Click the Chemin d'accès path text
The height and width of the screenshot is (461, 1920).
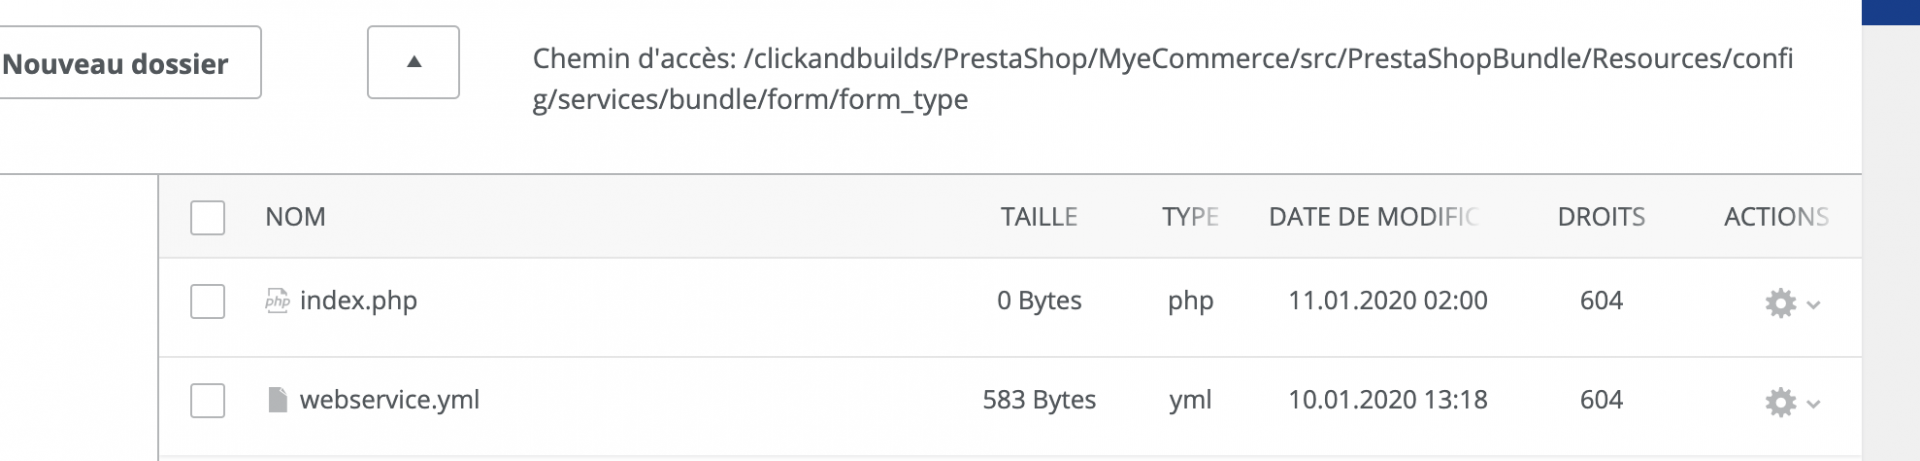pos(1163,78)
